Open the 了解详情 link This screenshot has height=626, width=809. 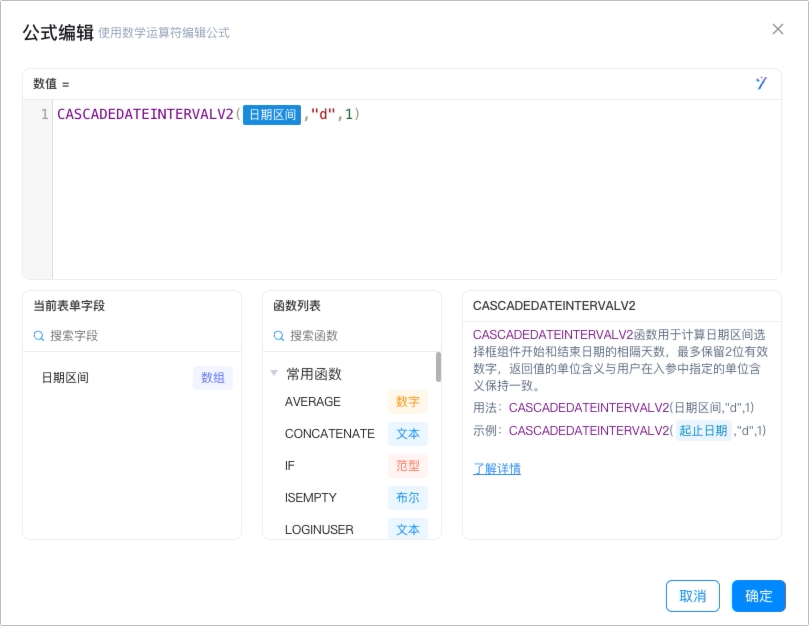click(497, 469)
